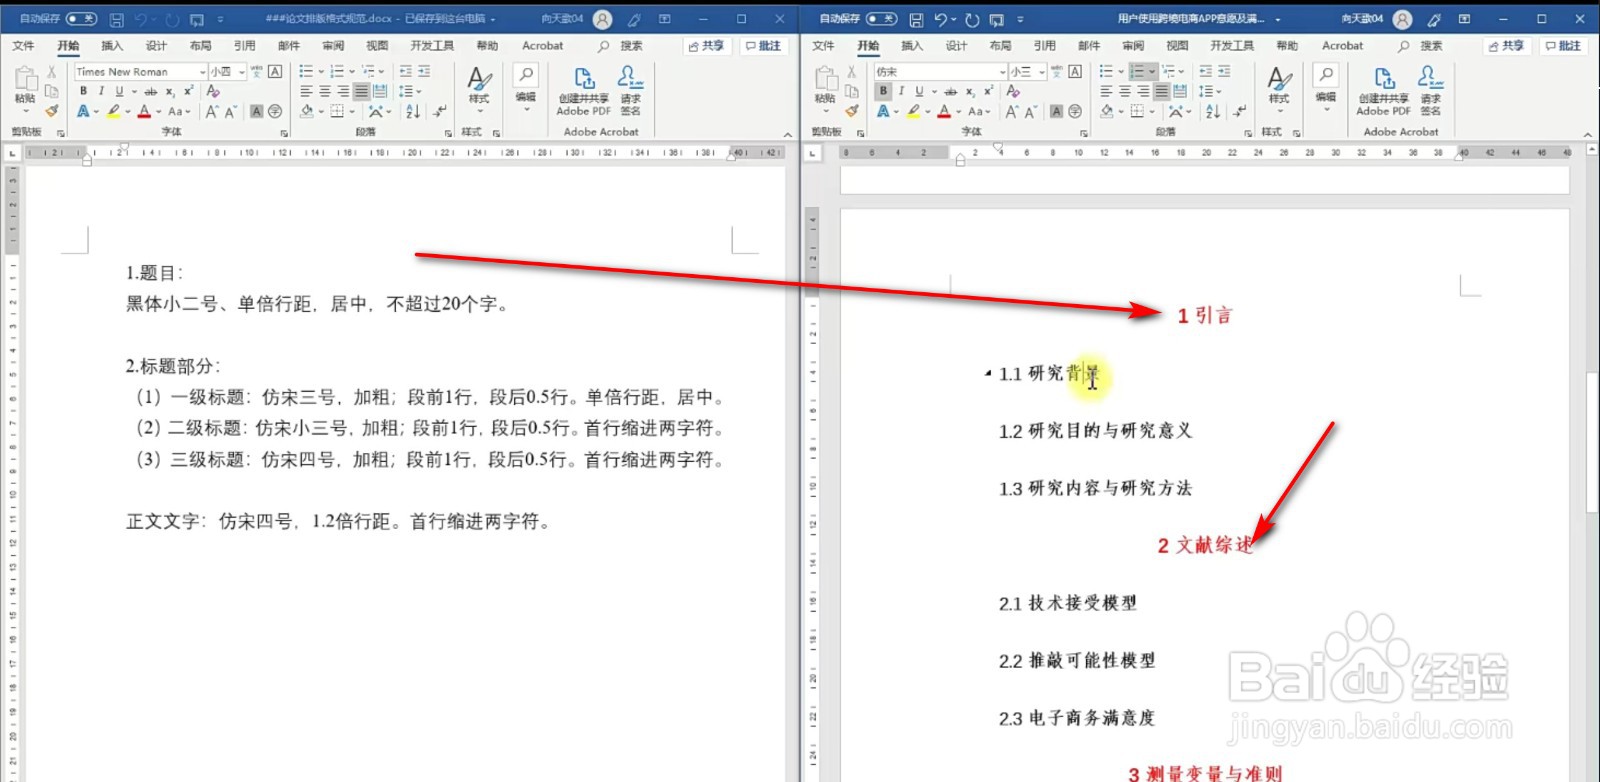The height and width of the screenshot is (782, 1600).
Task: Click the Save icon in the right window
Action: (916, 19)
